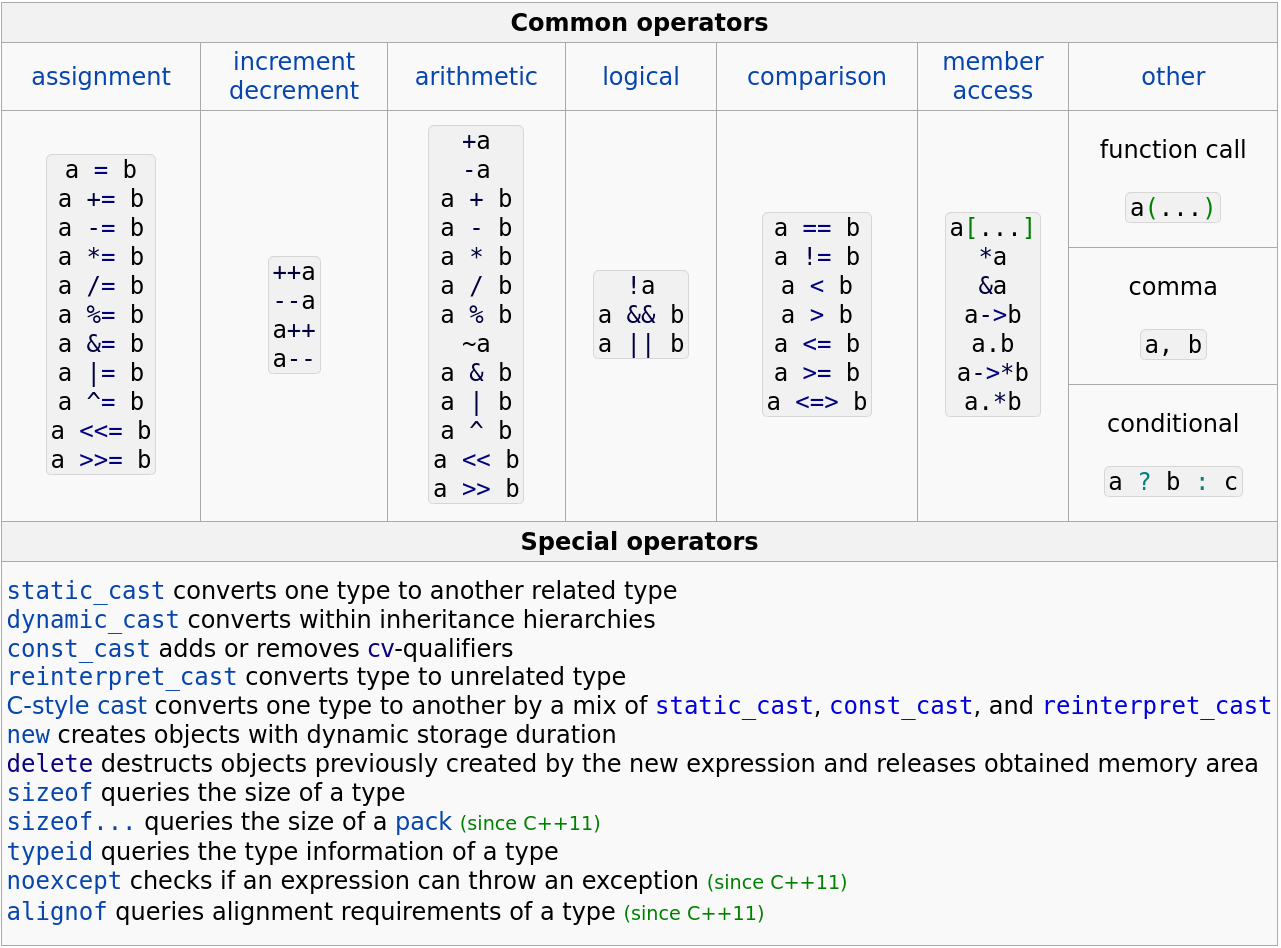Screen dimensions: 1281x948
Task: Open the reinterpret_cast list entry
Action: click(122, 677)
